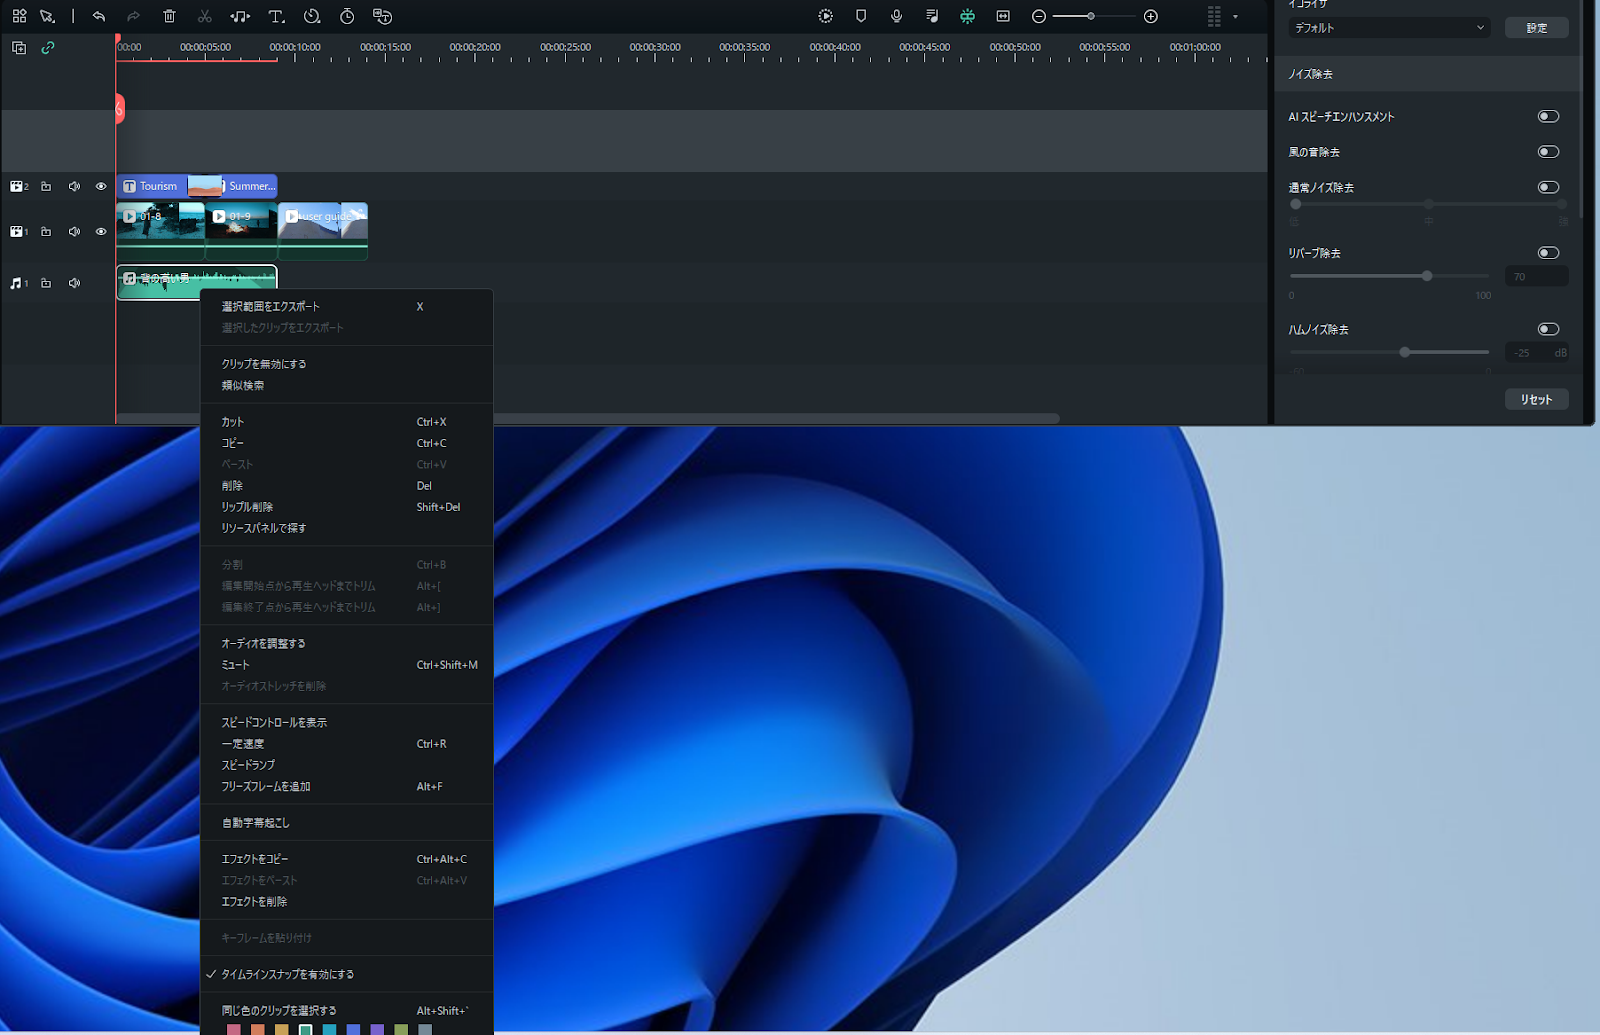Select the user guide video clip
Screen dimensions: 1600x1035
coord(323,232)
